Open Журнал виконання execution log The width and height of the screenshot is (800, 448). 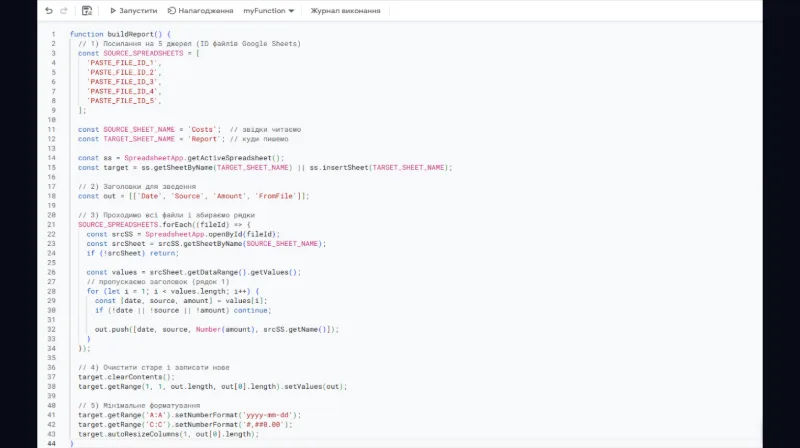pos(345,11)
